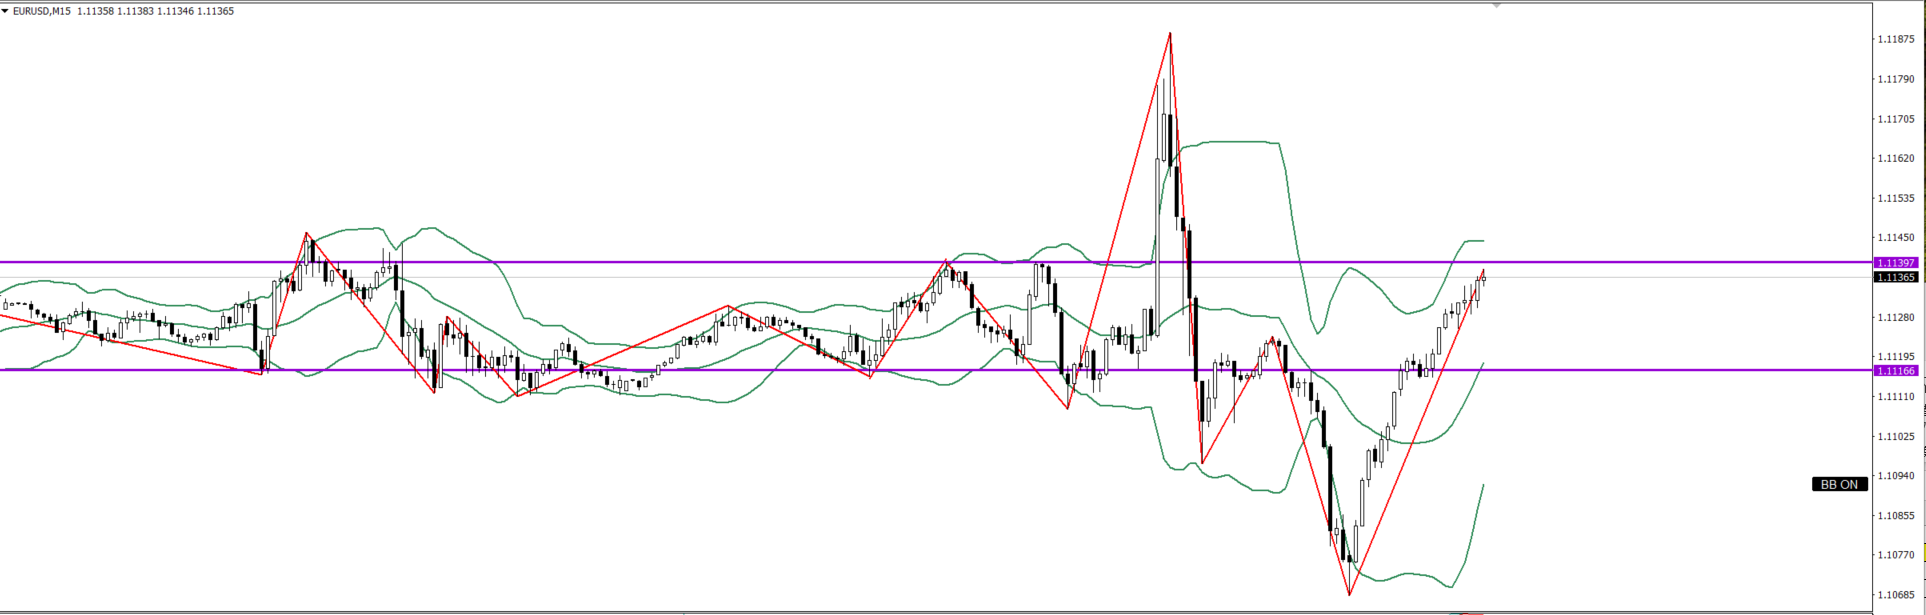Click the 1.11620 level on price scale
Screen dimensions: 1926x615
pyautogui.click(x=1895, y=158)
